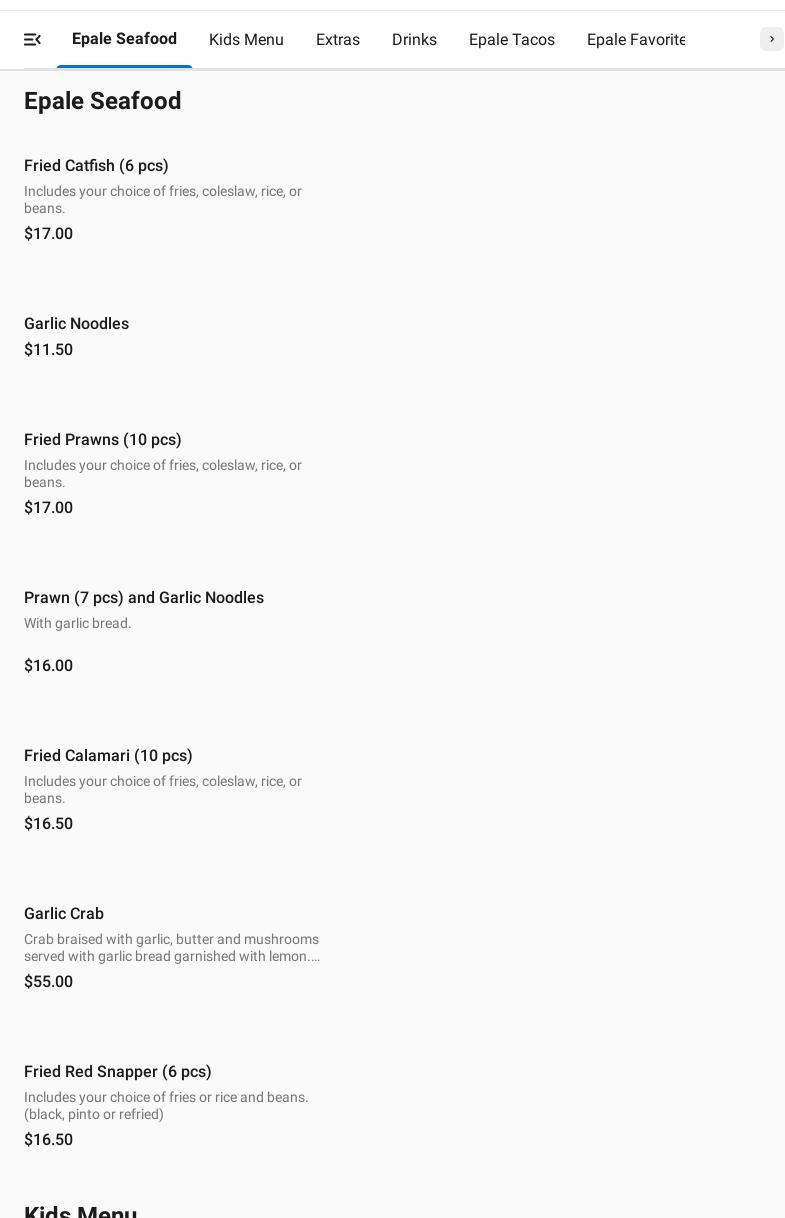Open the Fried Prawns (10 pcs) item
The image size is (785, 1218).
(103, 440)
